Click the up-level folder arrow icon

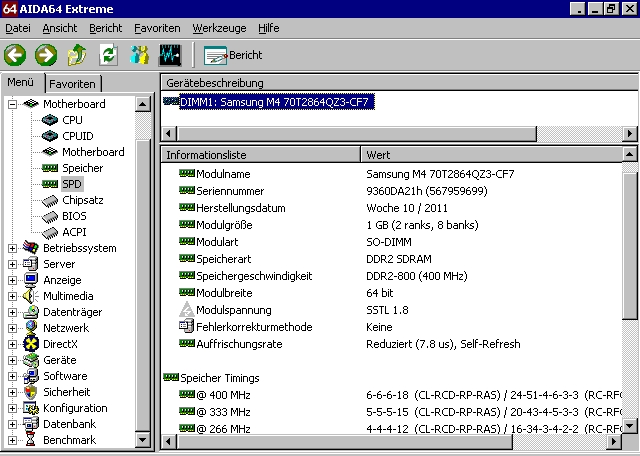click(77, 55)
